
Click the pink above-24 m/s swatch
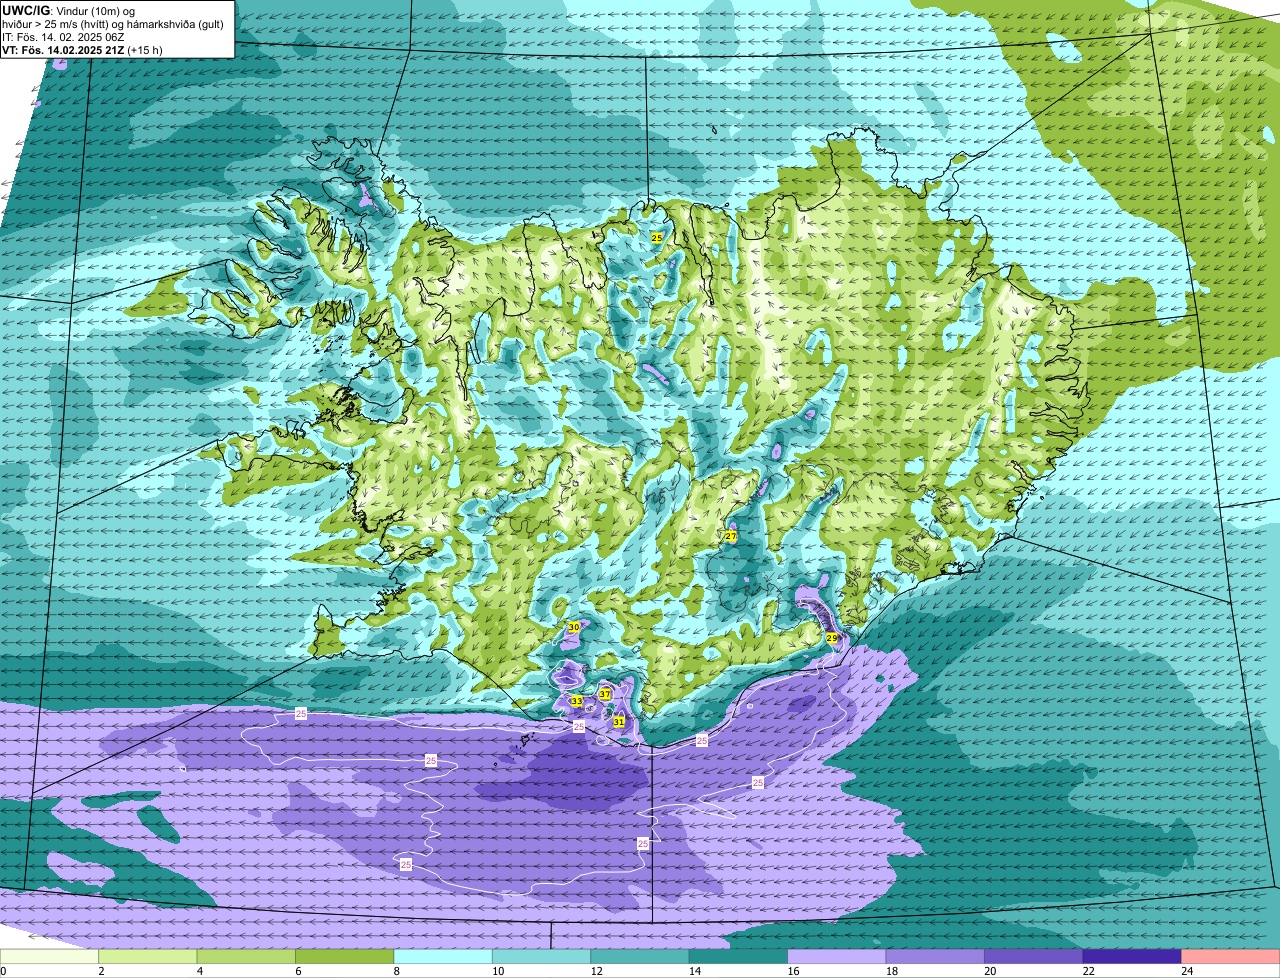(x=1231, y=957)
